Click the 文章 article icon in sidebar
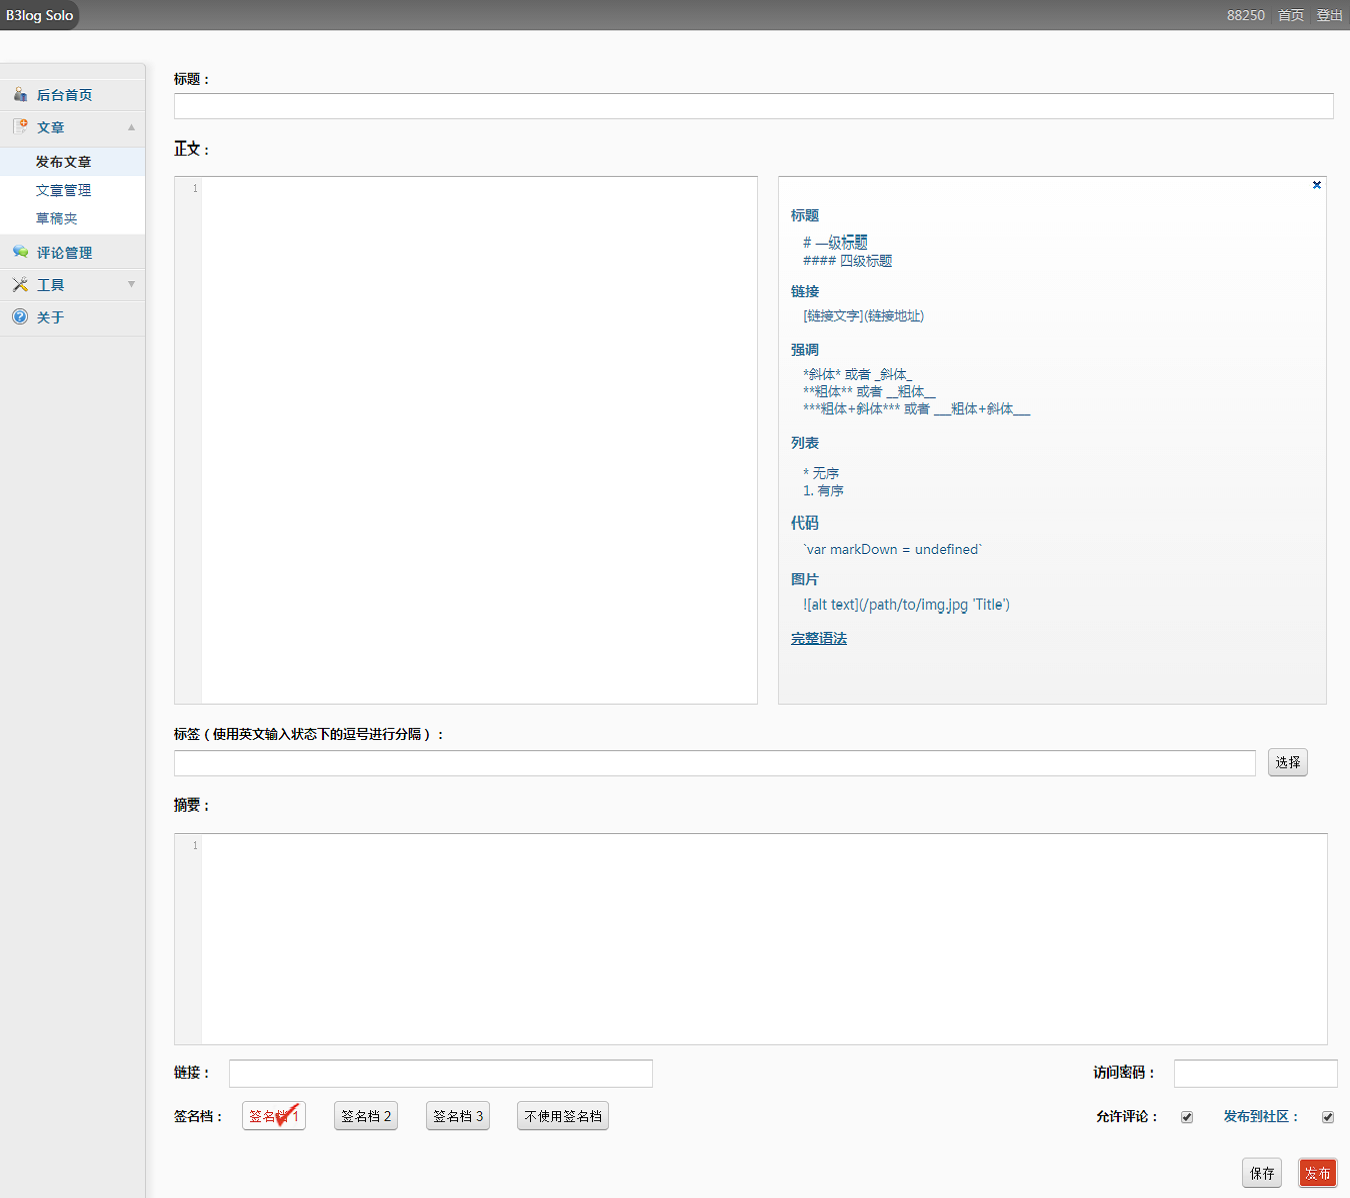This screenshot has width=1350, height=1198. (x=20, y=127)
